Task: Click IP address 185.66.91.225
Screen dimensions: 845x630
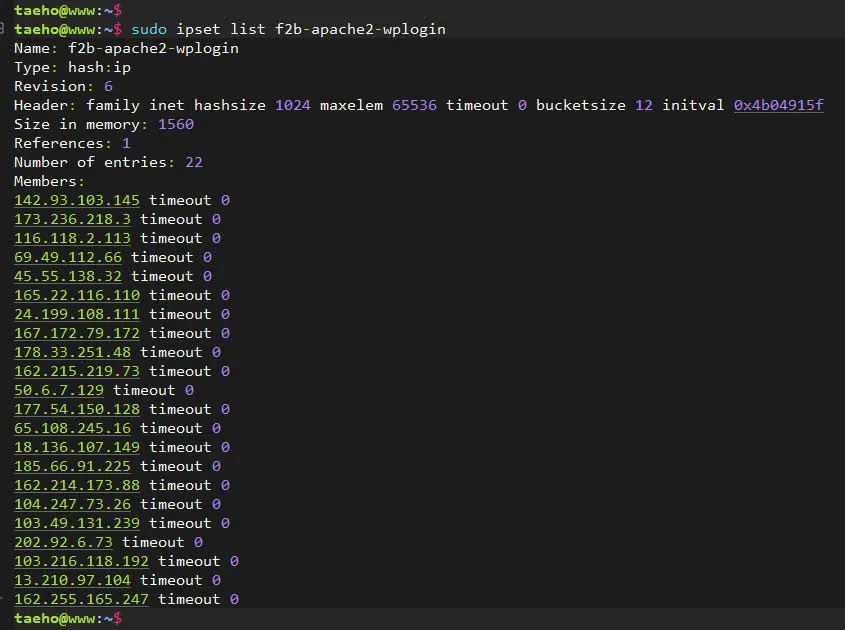Action: coord(72,466)
